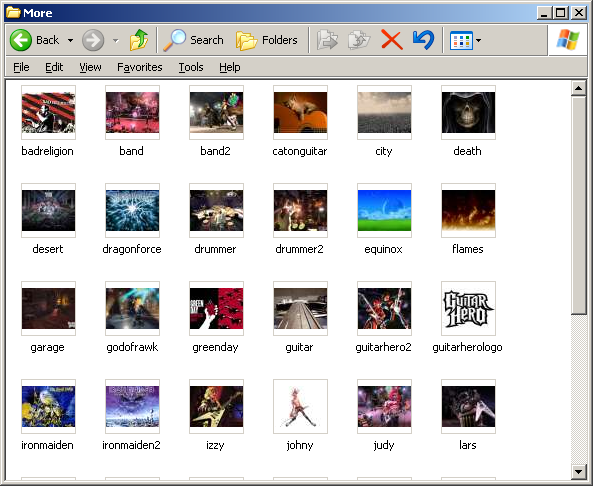The height and width of the screenshot is (486, 593).
Task: Select the ironmaiden thumbnail
Action: [x=48, y=406]
